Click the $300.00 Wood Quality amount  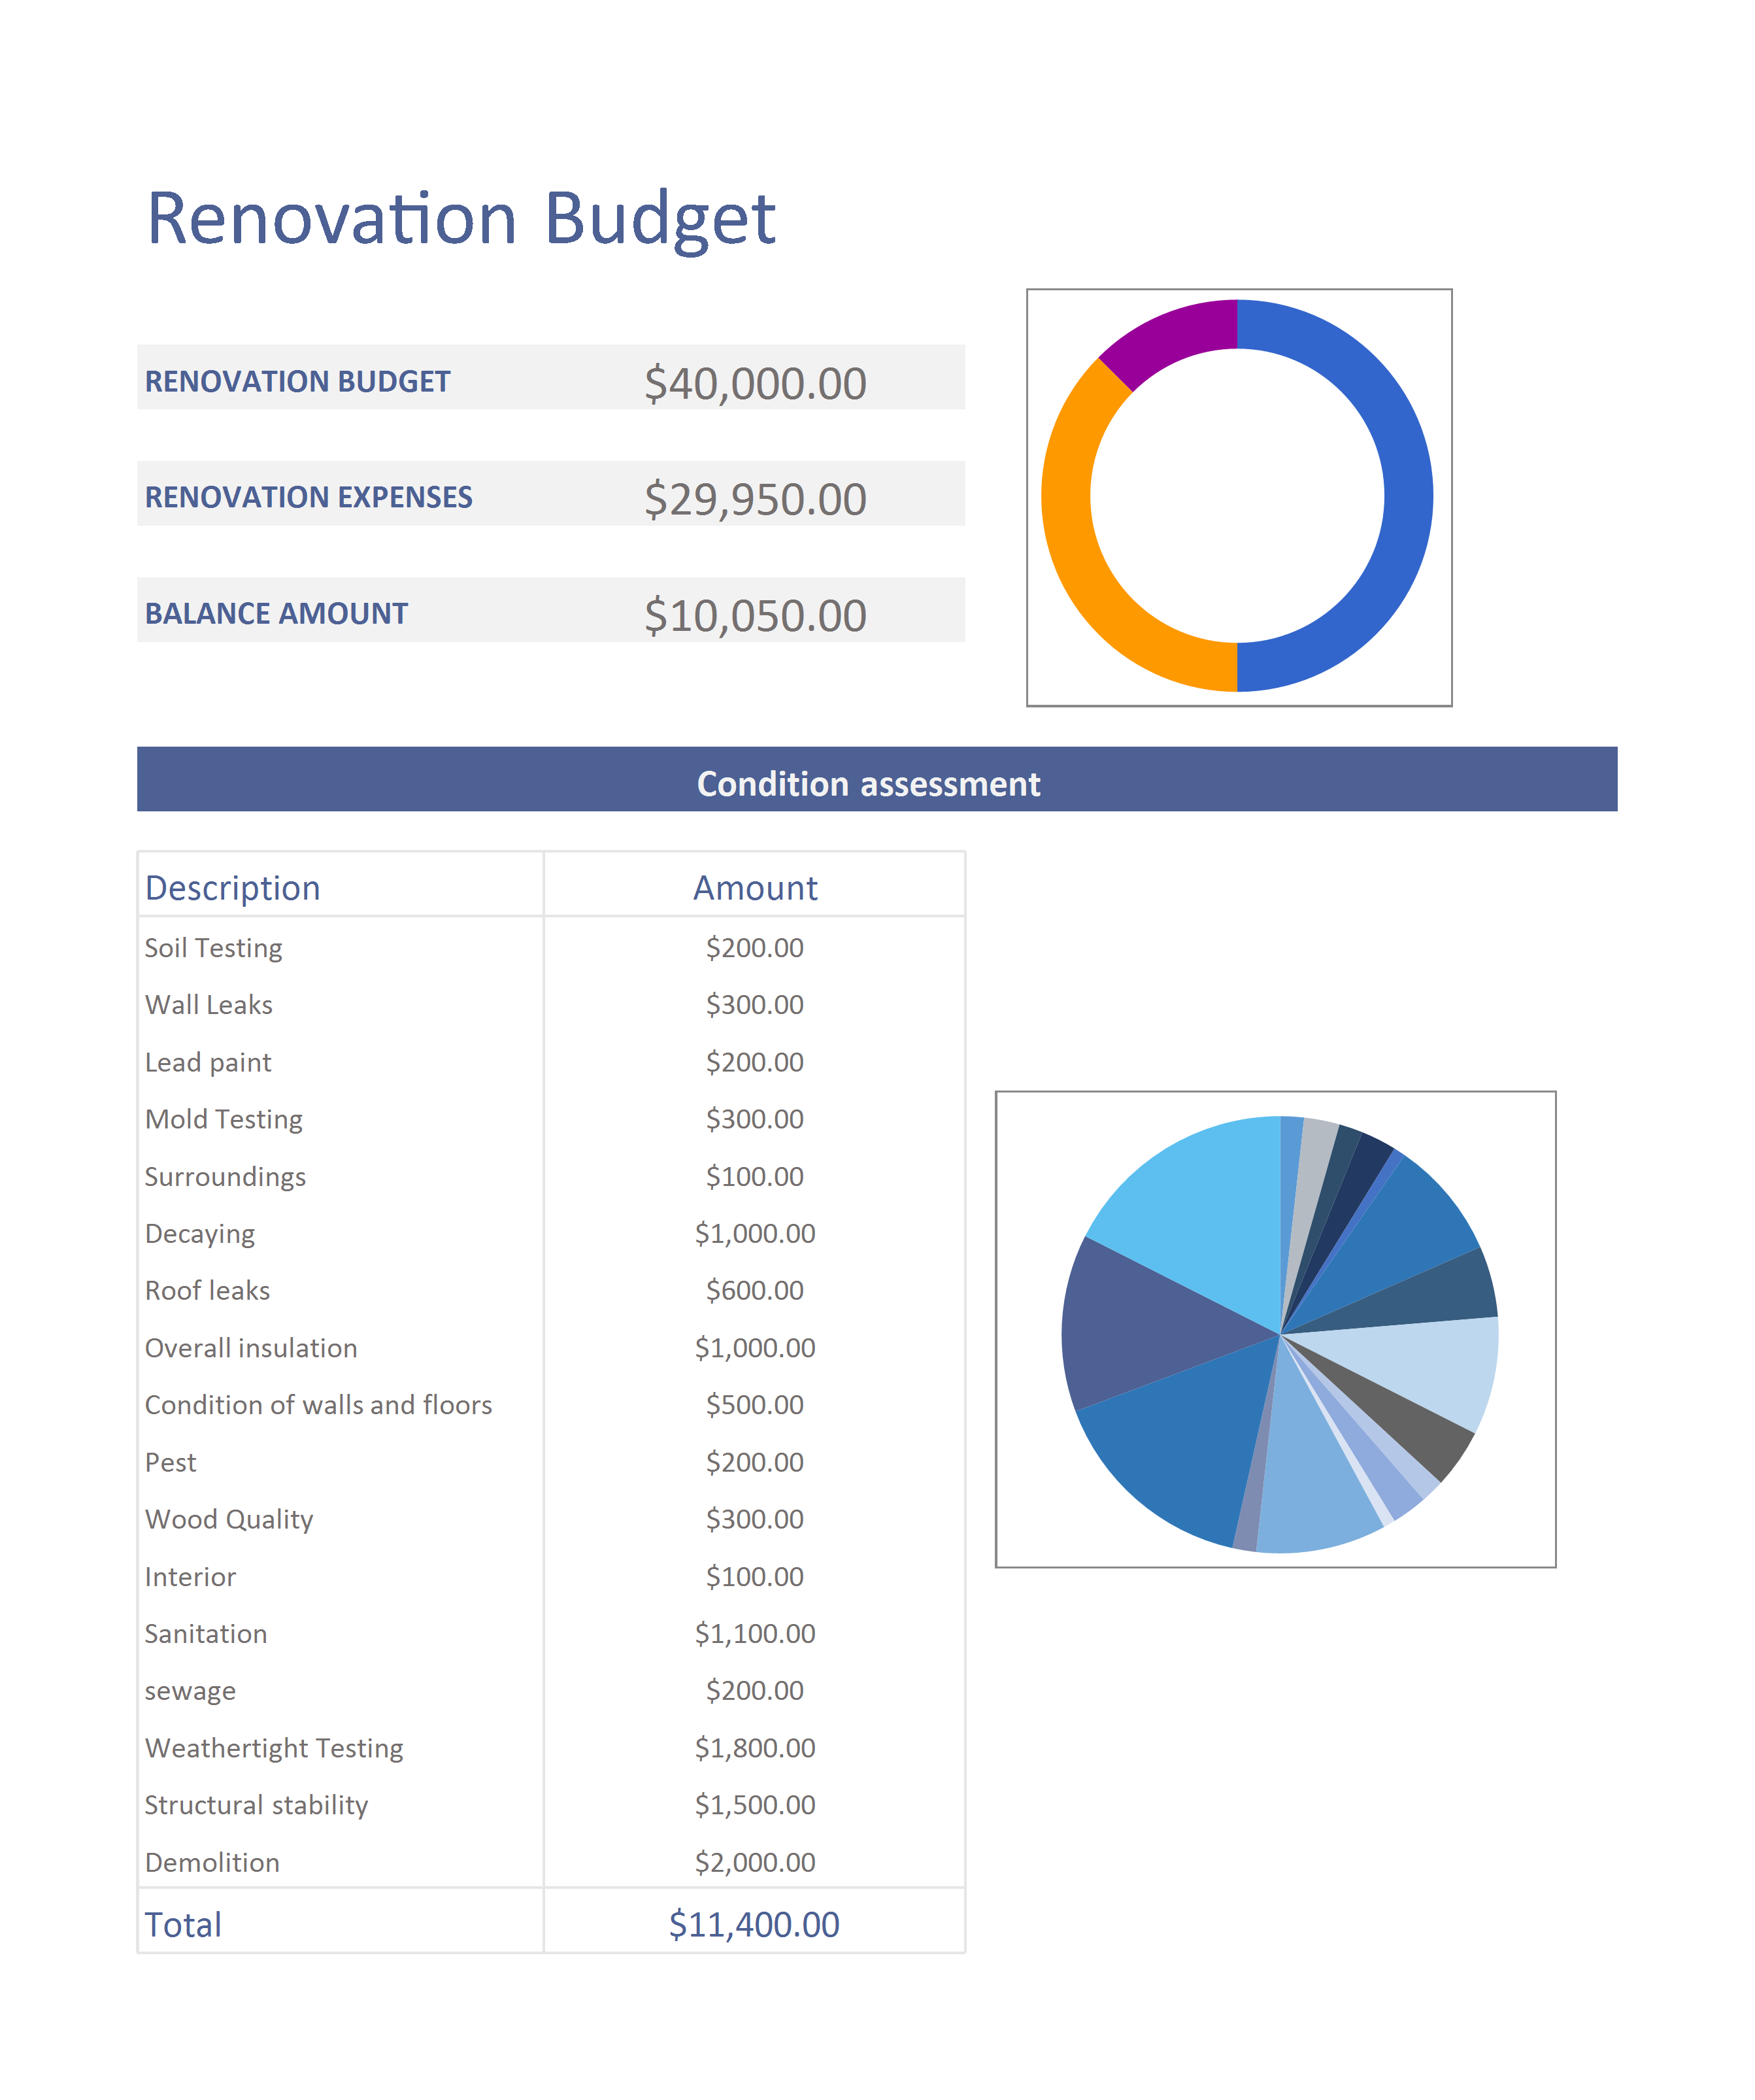(x=755, y=1520)
